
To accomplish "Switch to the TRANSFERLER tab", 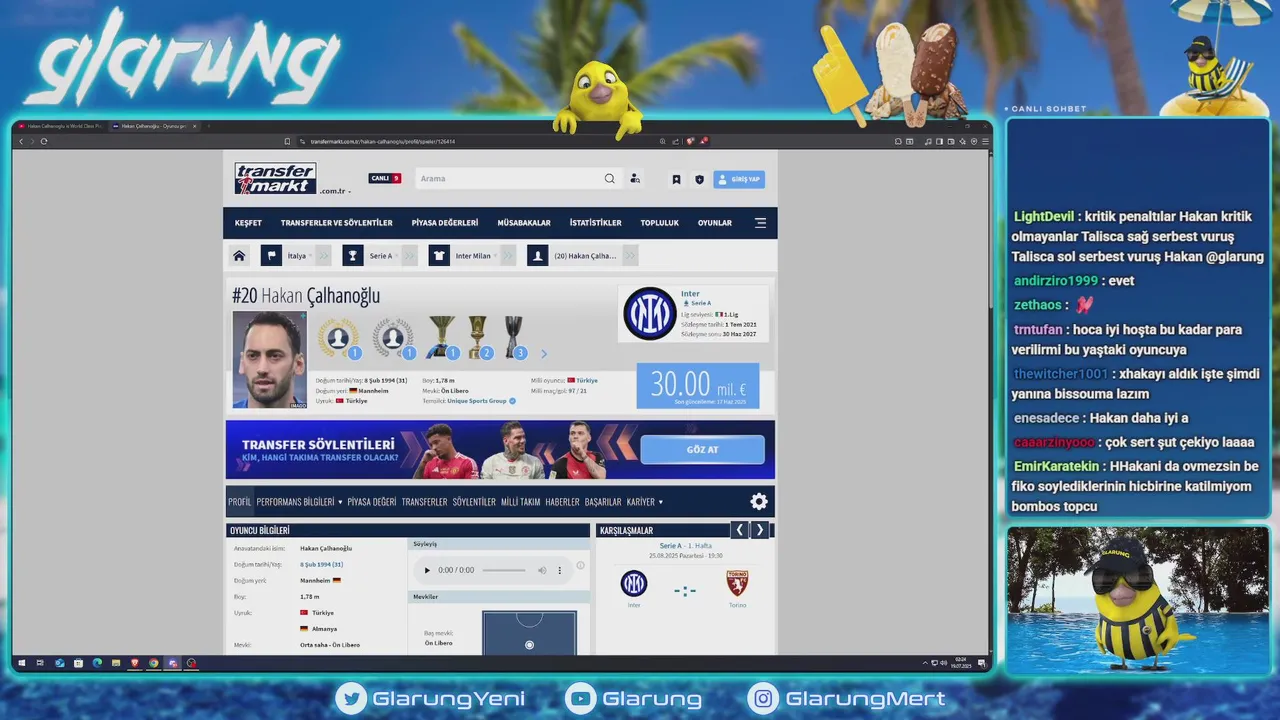I will click(424, 502).
